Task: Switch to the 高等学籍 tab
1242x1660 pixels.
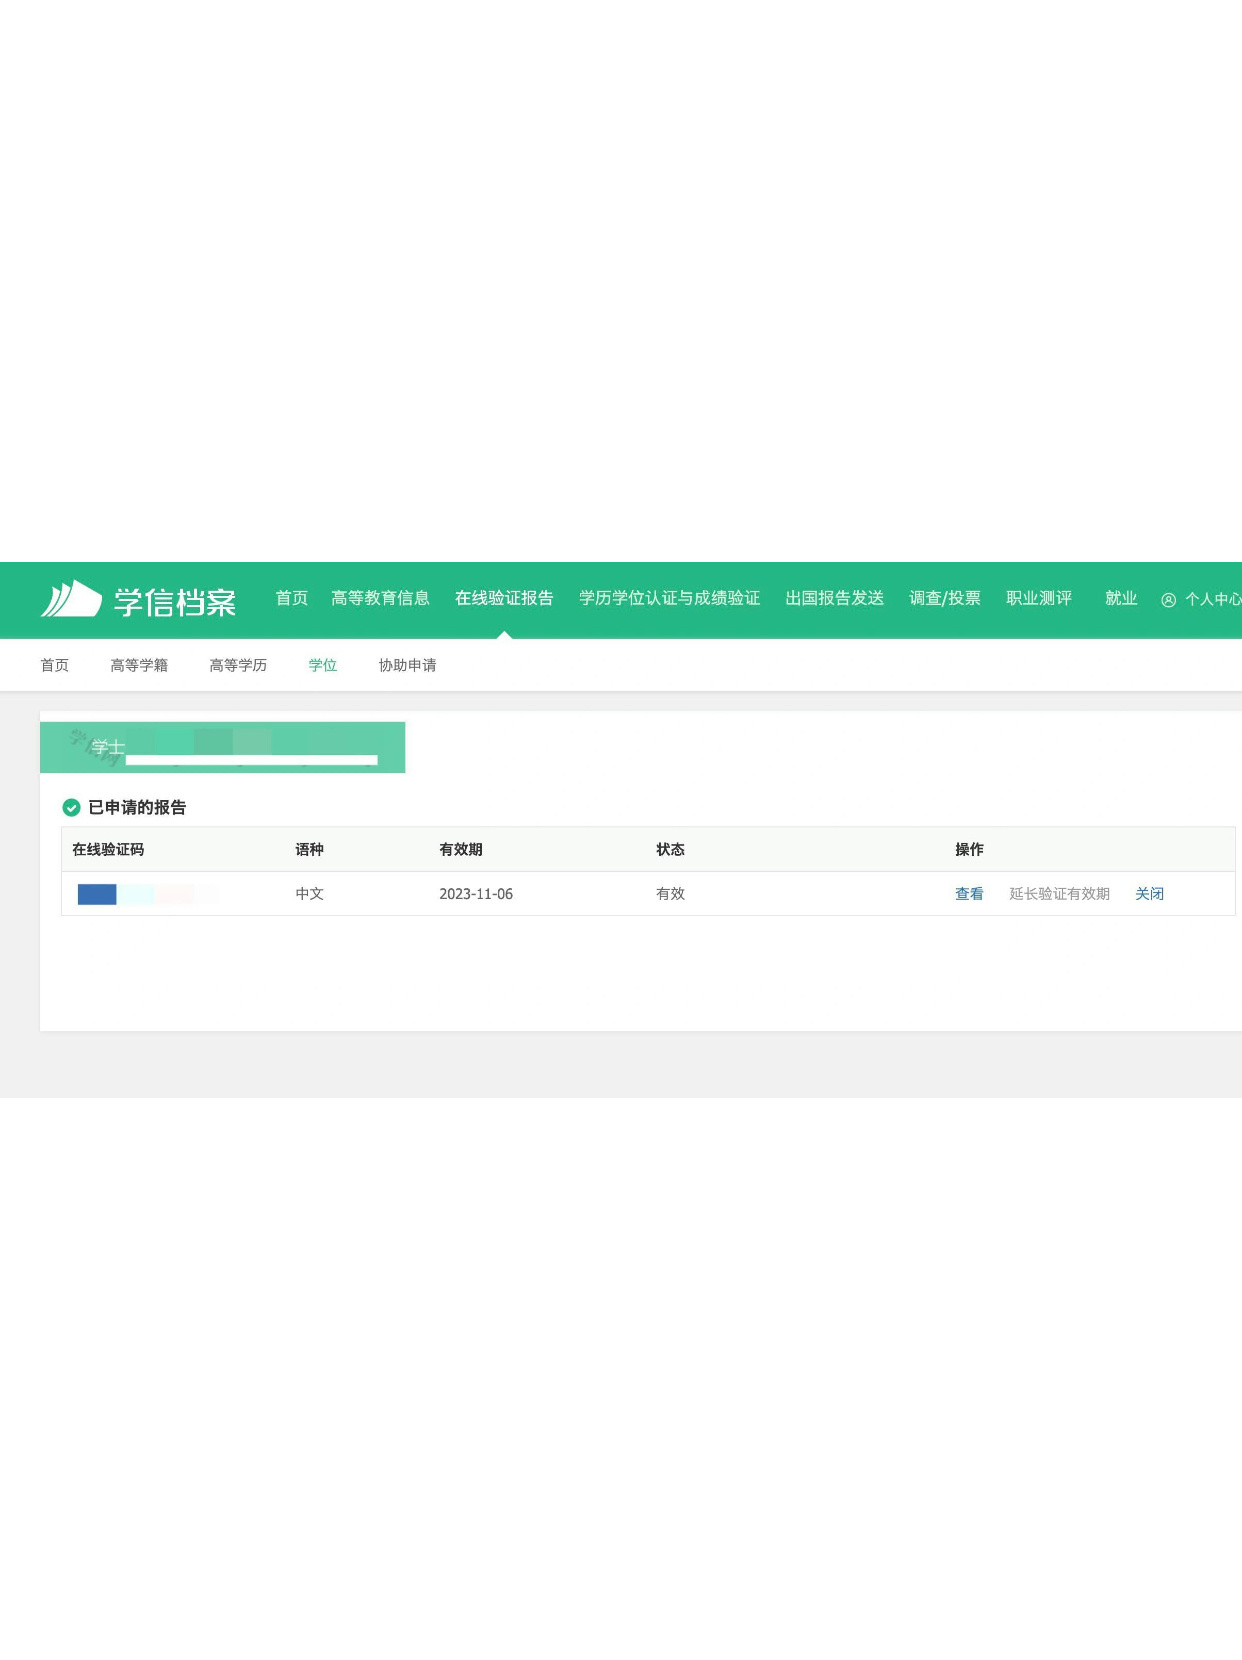Action: (x=139, y=665)
